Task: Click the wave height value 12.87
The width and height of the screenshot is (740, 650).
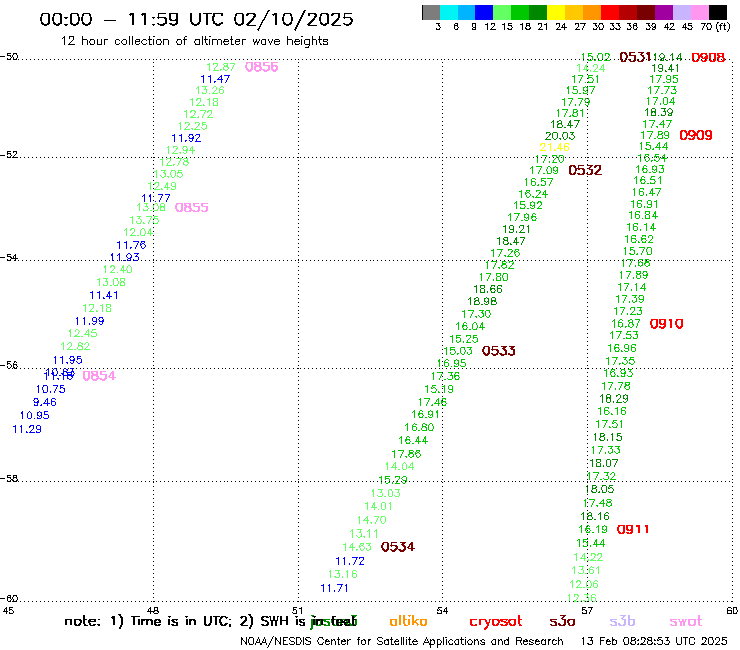Action: 221,67
